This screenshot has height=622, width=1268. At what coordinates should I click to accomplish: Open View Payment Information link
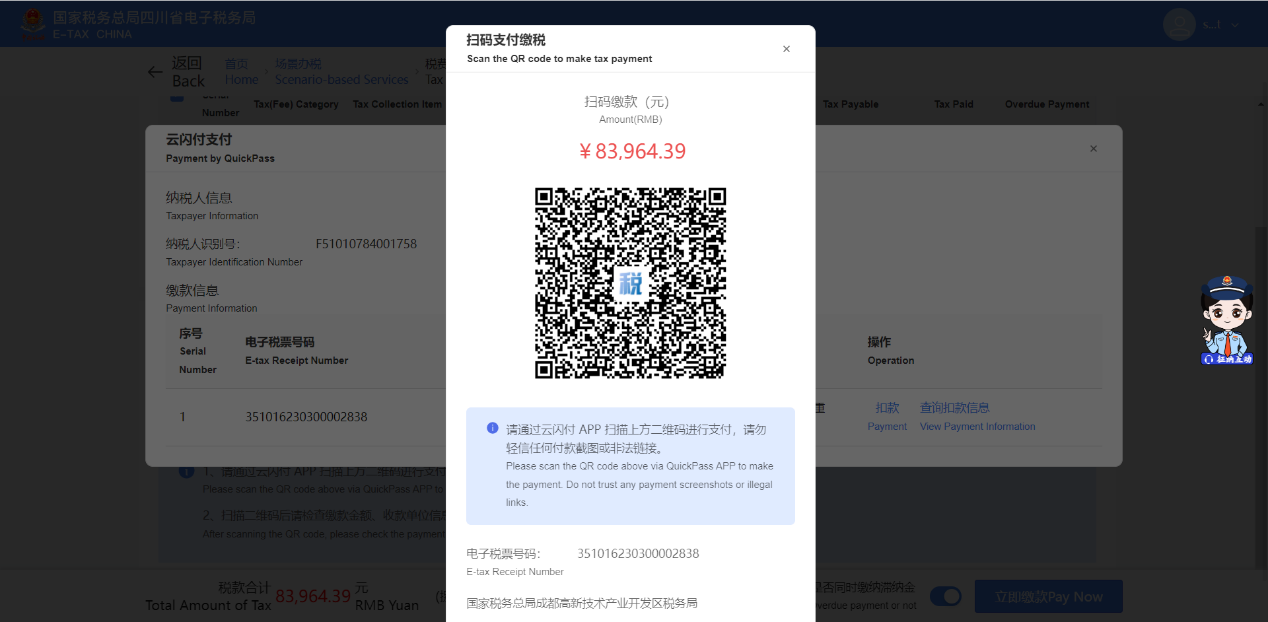tap(977, 416)
